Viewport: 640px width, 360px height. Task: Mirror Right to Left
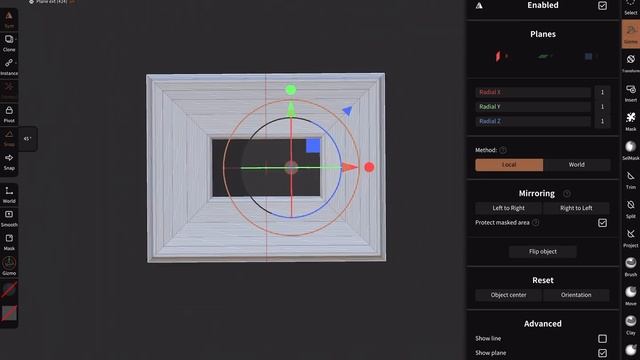[x=576, y=208]
